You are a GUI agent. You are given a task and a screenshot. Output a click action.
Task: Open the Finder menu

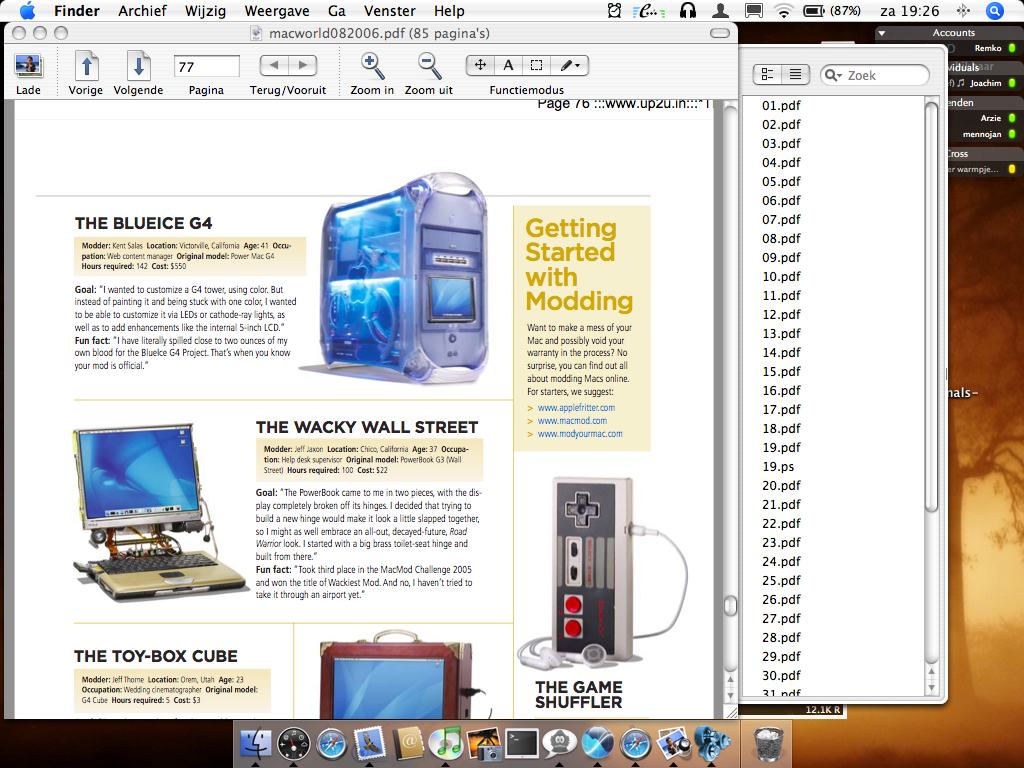(x=77, y=11)
